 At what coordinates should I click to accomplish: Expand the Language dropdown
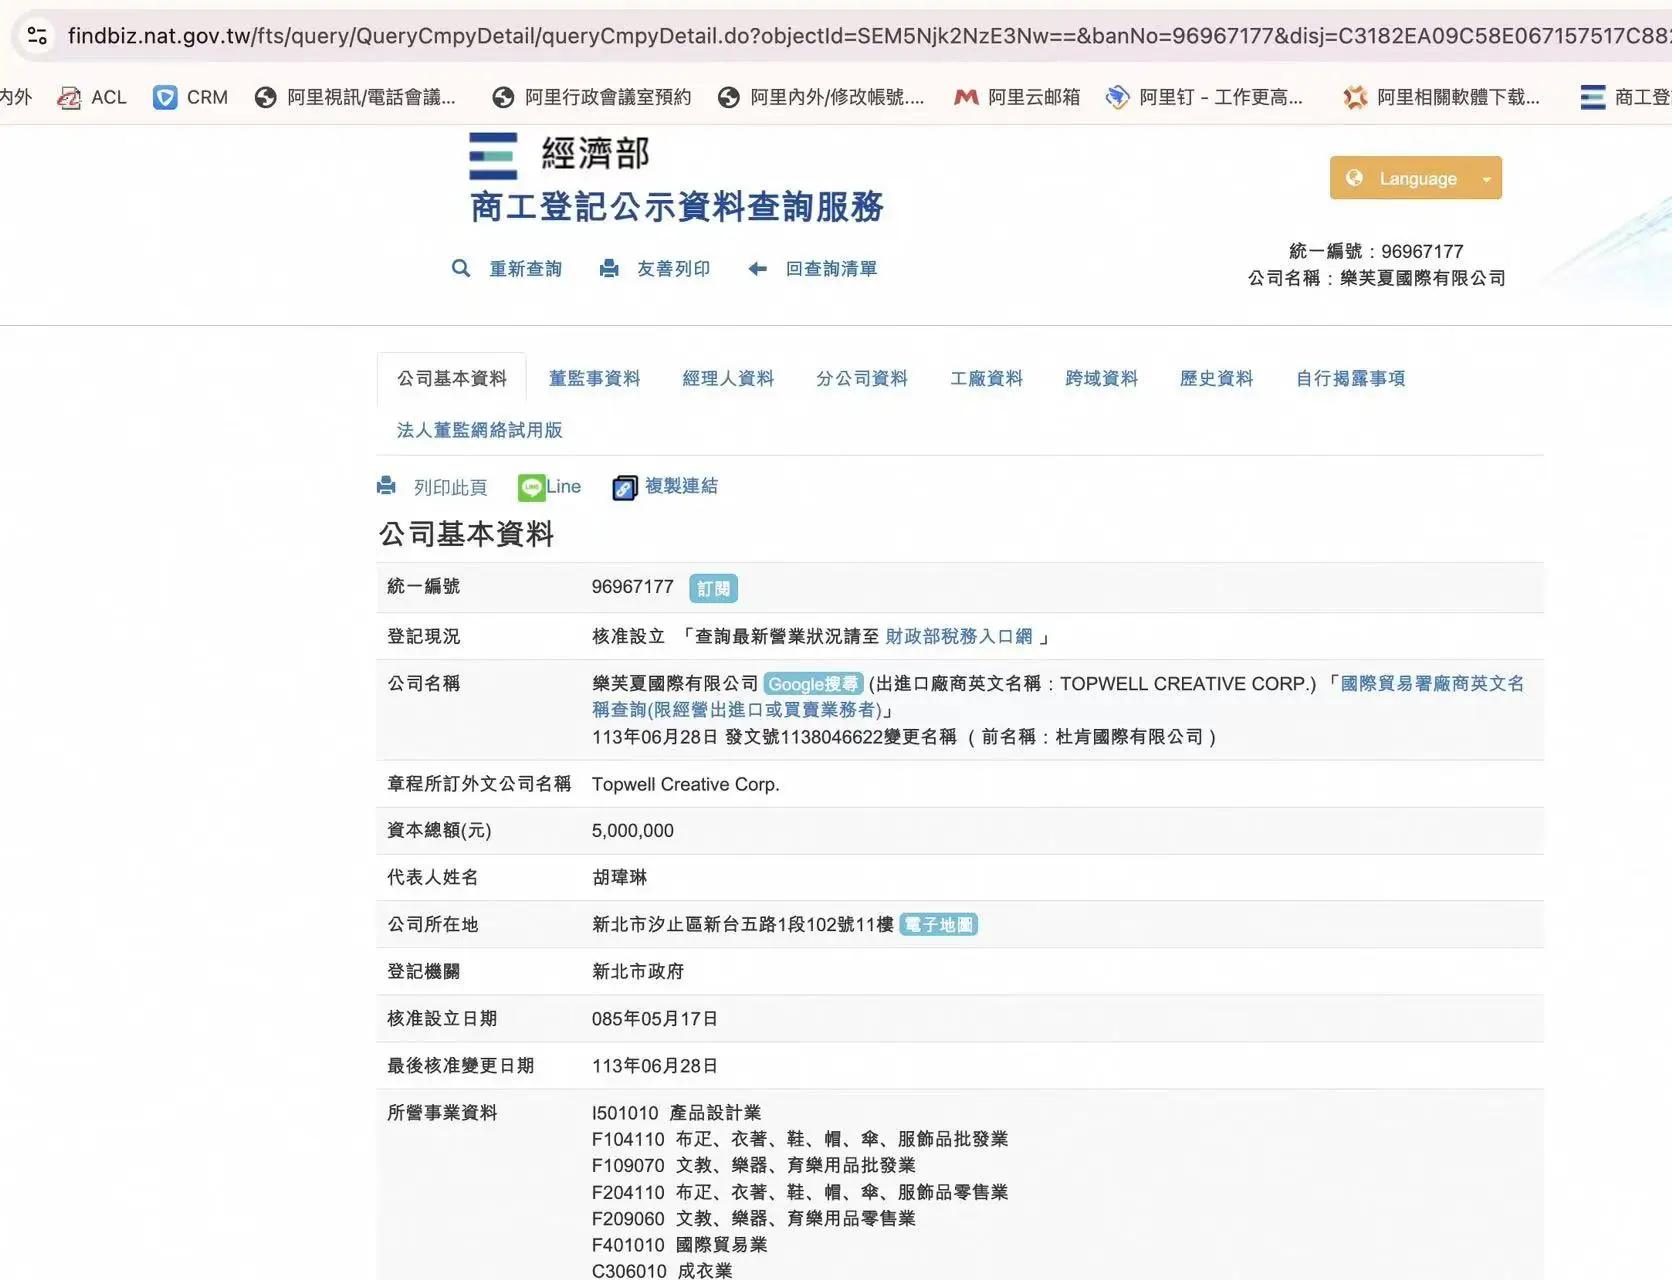point(1415,178)
